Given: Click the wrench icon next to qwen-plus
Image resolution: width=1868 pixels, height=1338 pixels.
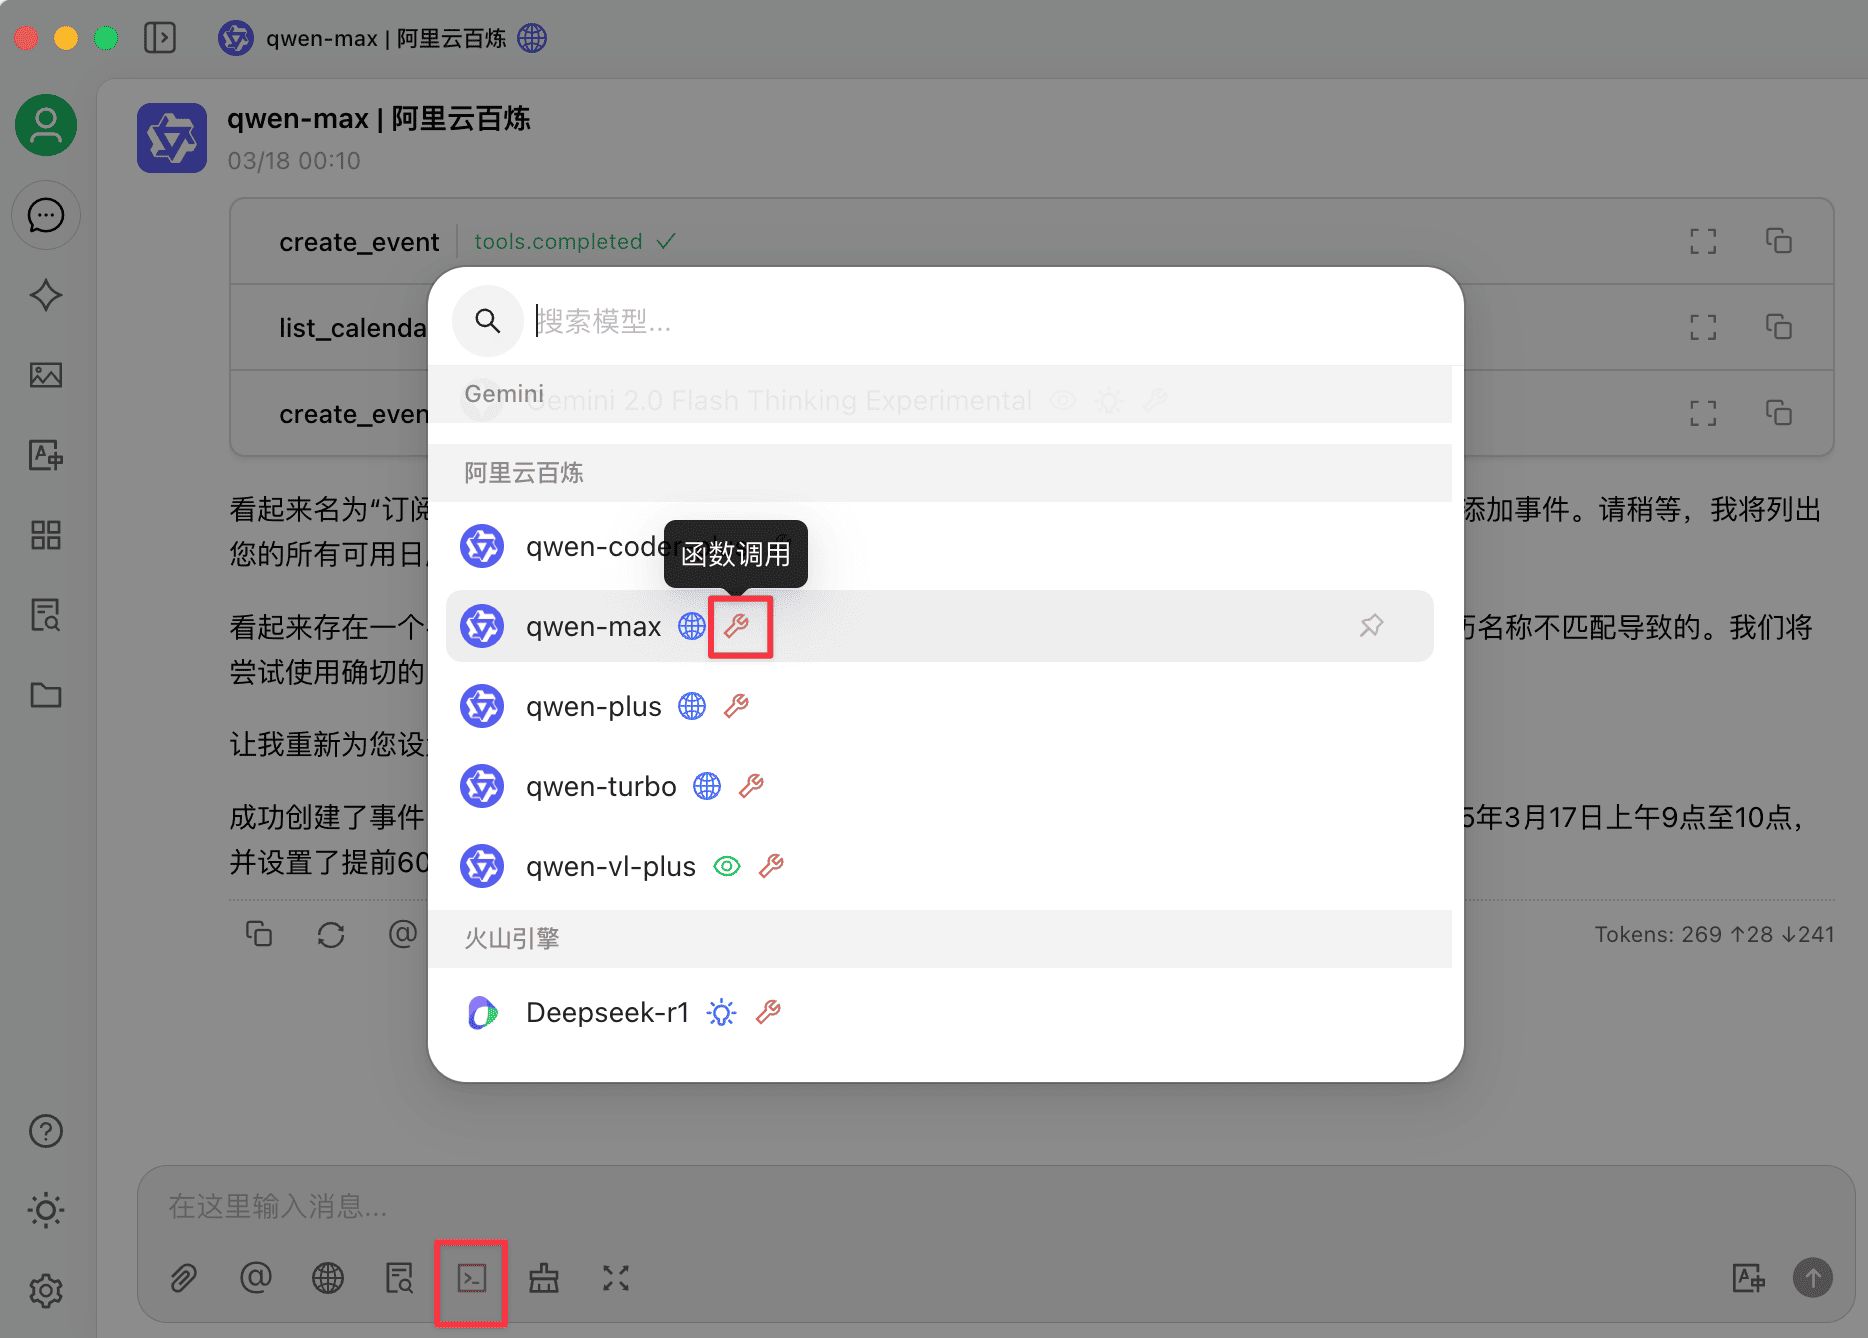Looking at the screenshot, I should point(737,706).
